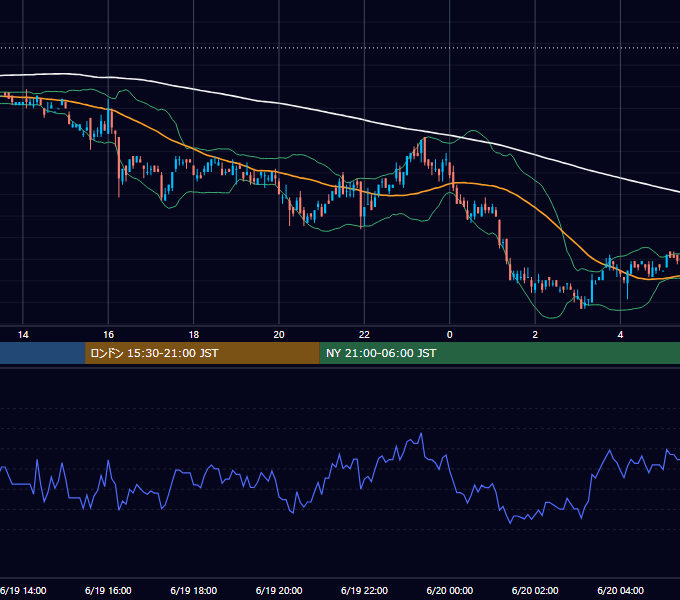The image size is (680, 600).
Task: Click the 4 hour label on price chart axis
Action: tap(621, 335)
